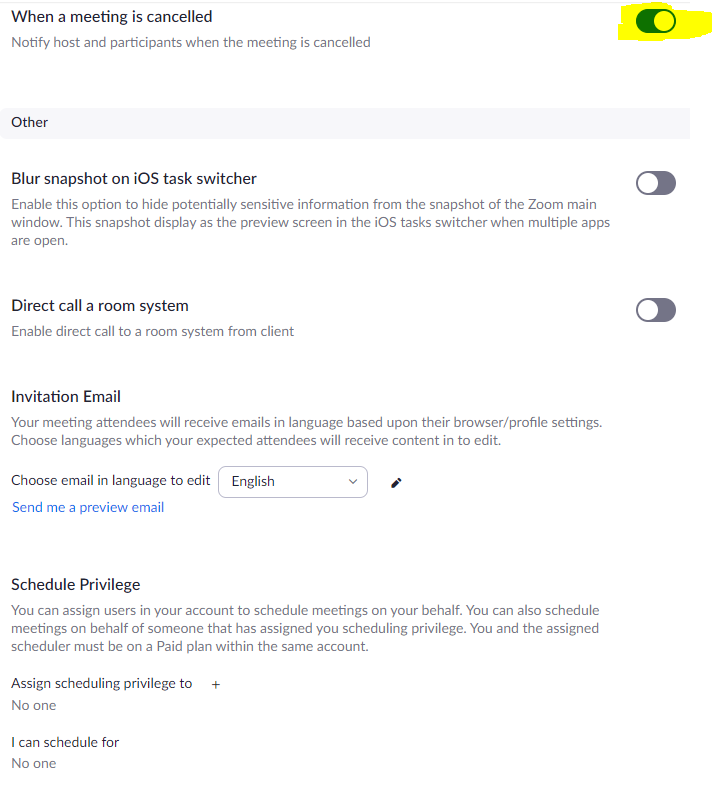Add a scheduling privilege user with plus icon
Viewport: 712px width, 793px height.
pyautogui.click(x=216, y=685)
